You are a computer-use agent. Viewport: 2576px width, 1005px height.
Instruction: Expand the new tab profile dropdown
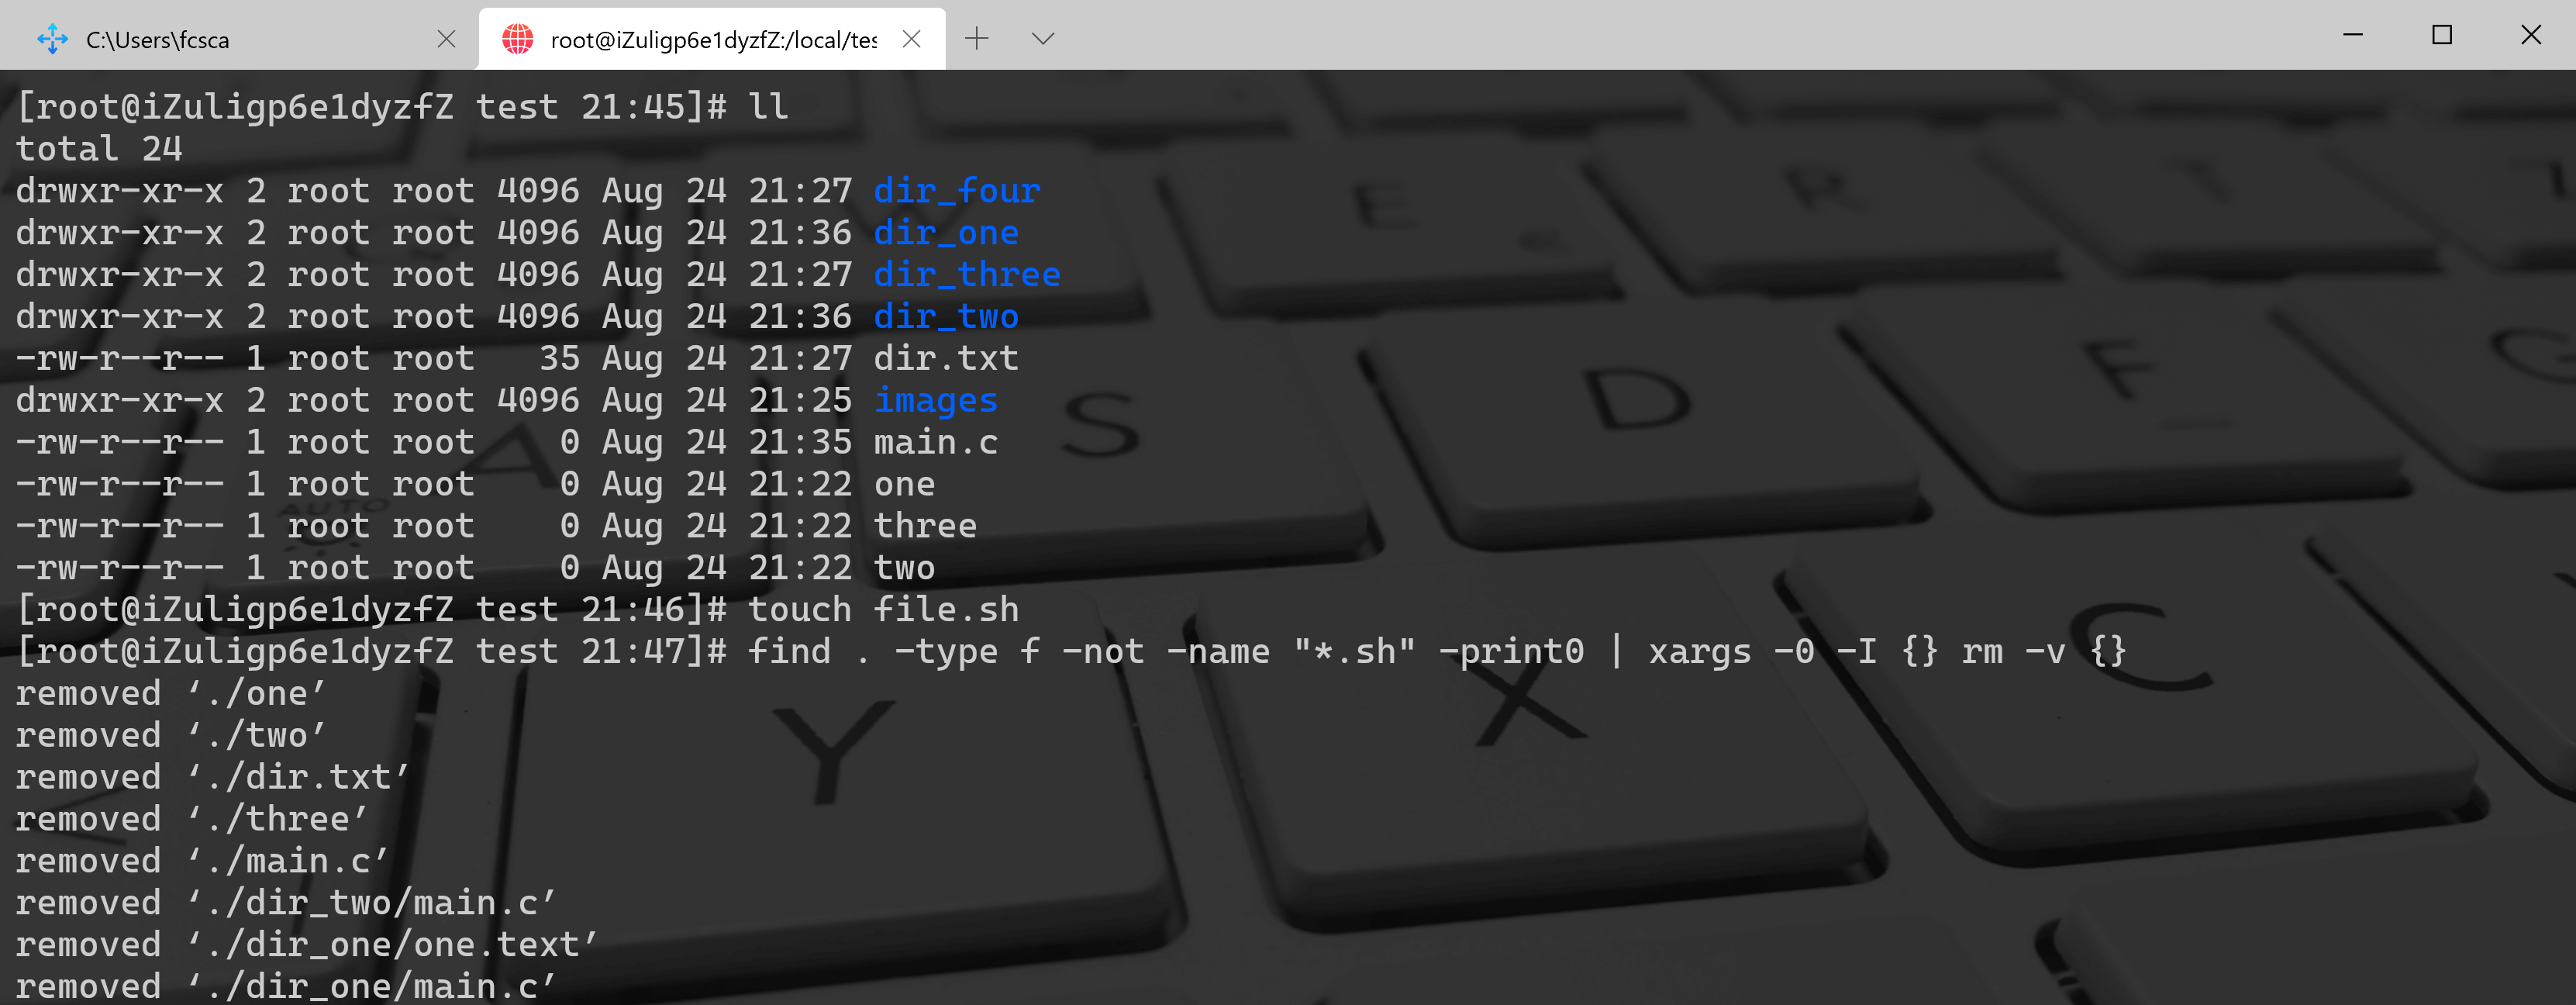(1043, 39)
